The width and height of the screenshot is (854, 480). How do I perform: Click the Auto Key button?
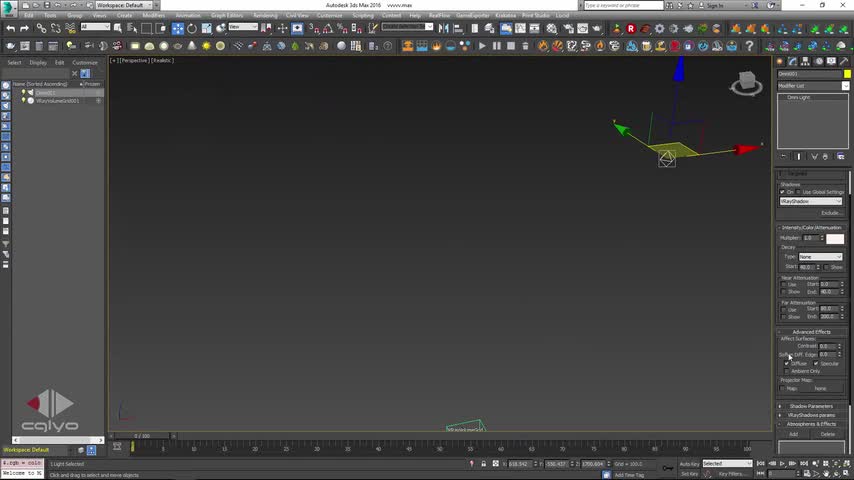689,464
